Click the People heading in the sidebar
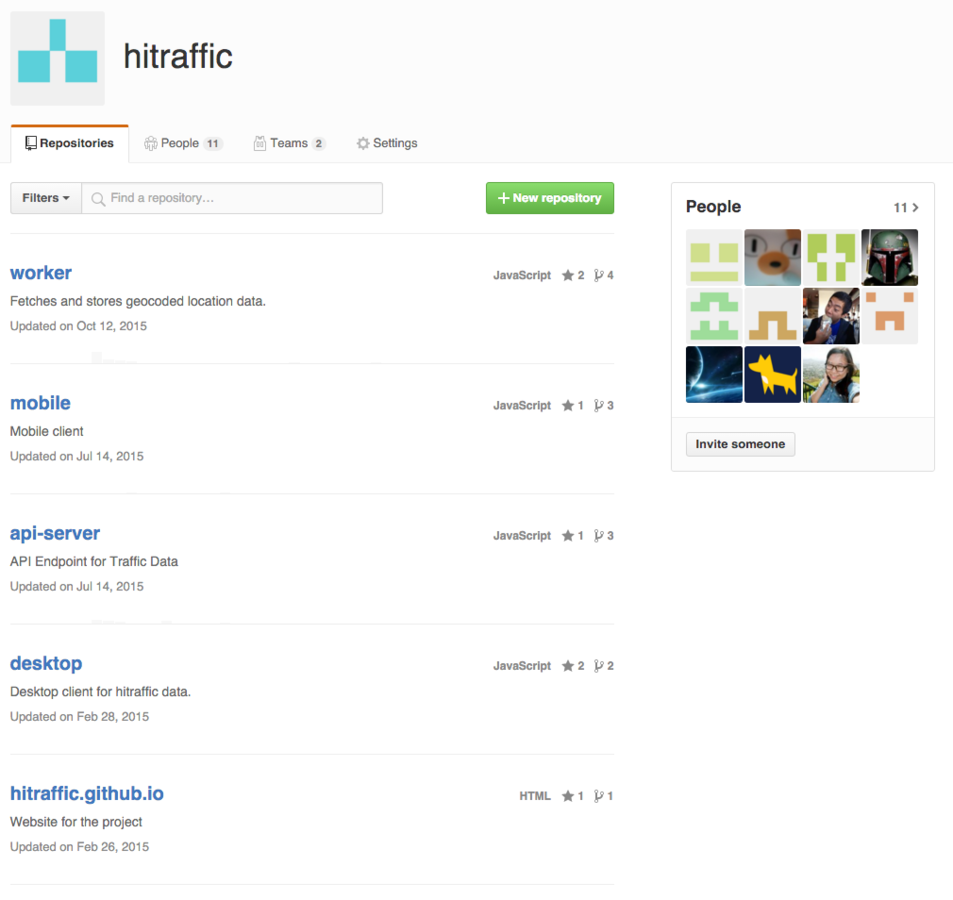Viewport: 953px width, 900px height. coord(714,207)
